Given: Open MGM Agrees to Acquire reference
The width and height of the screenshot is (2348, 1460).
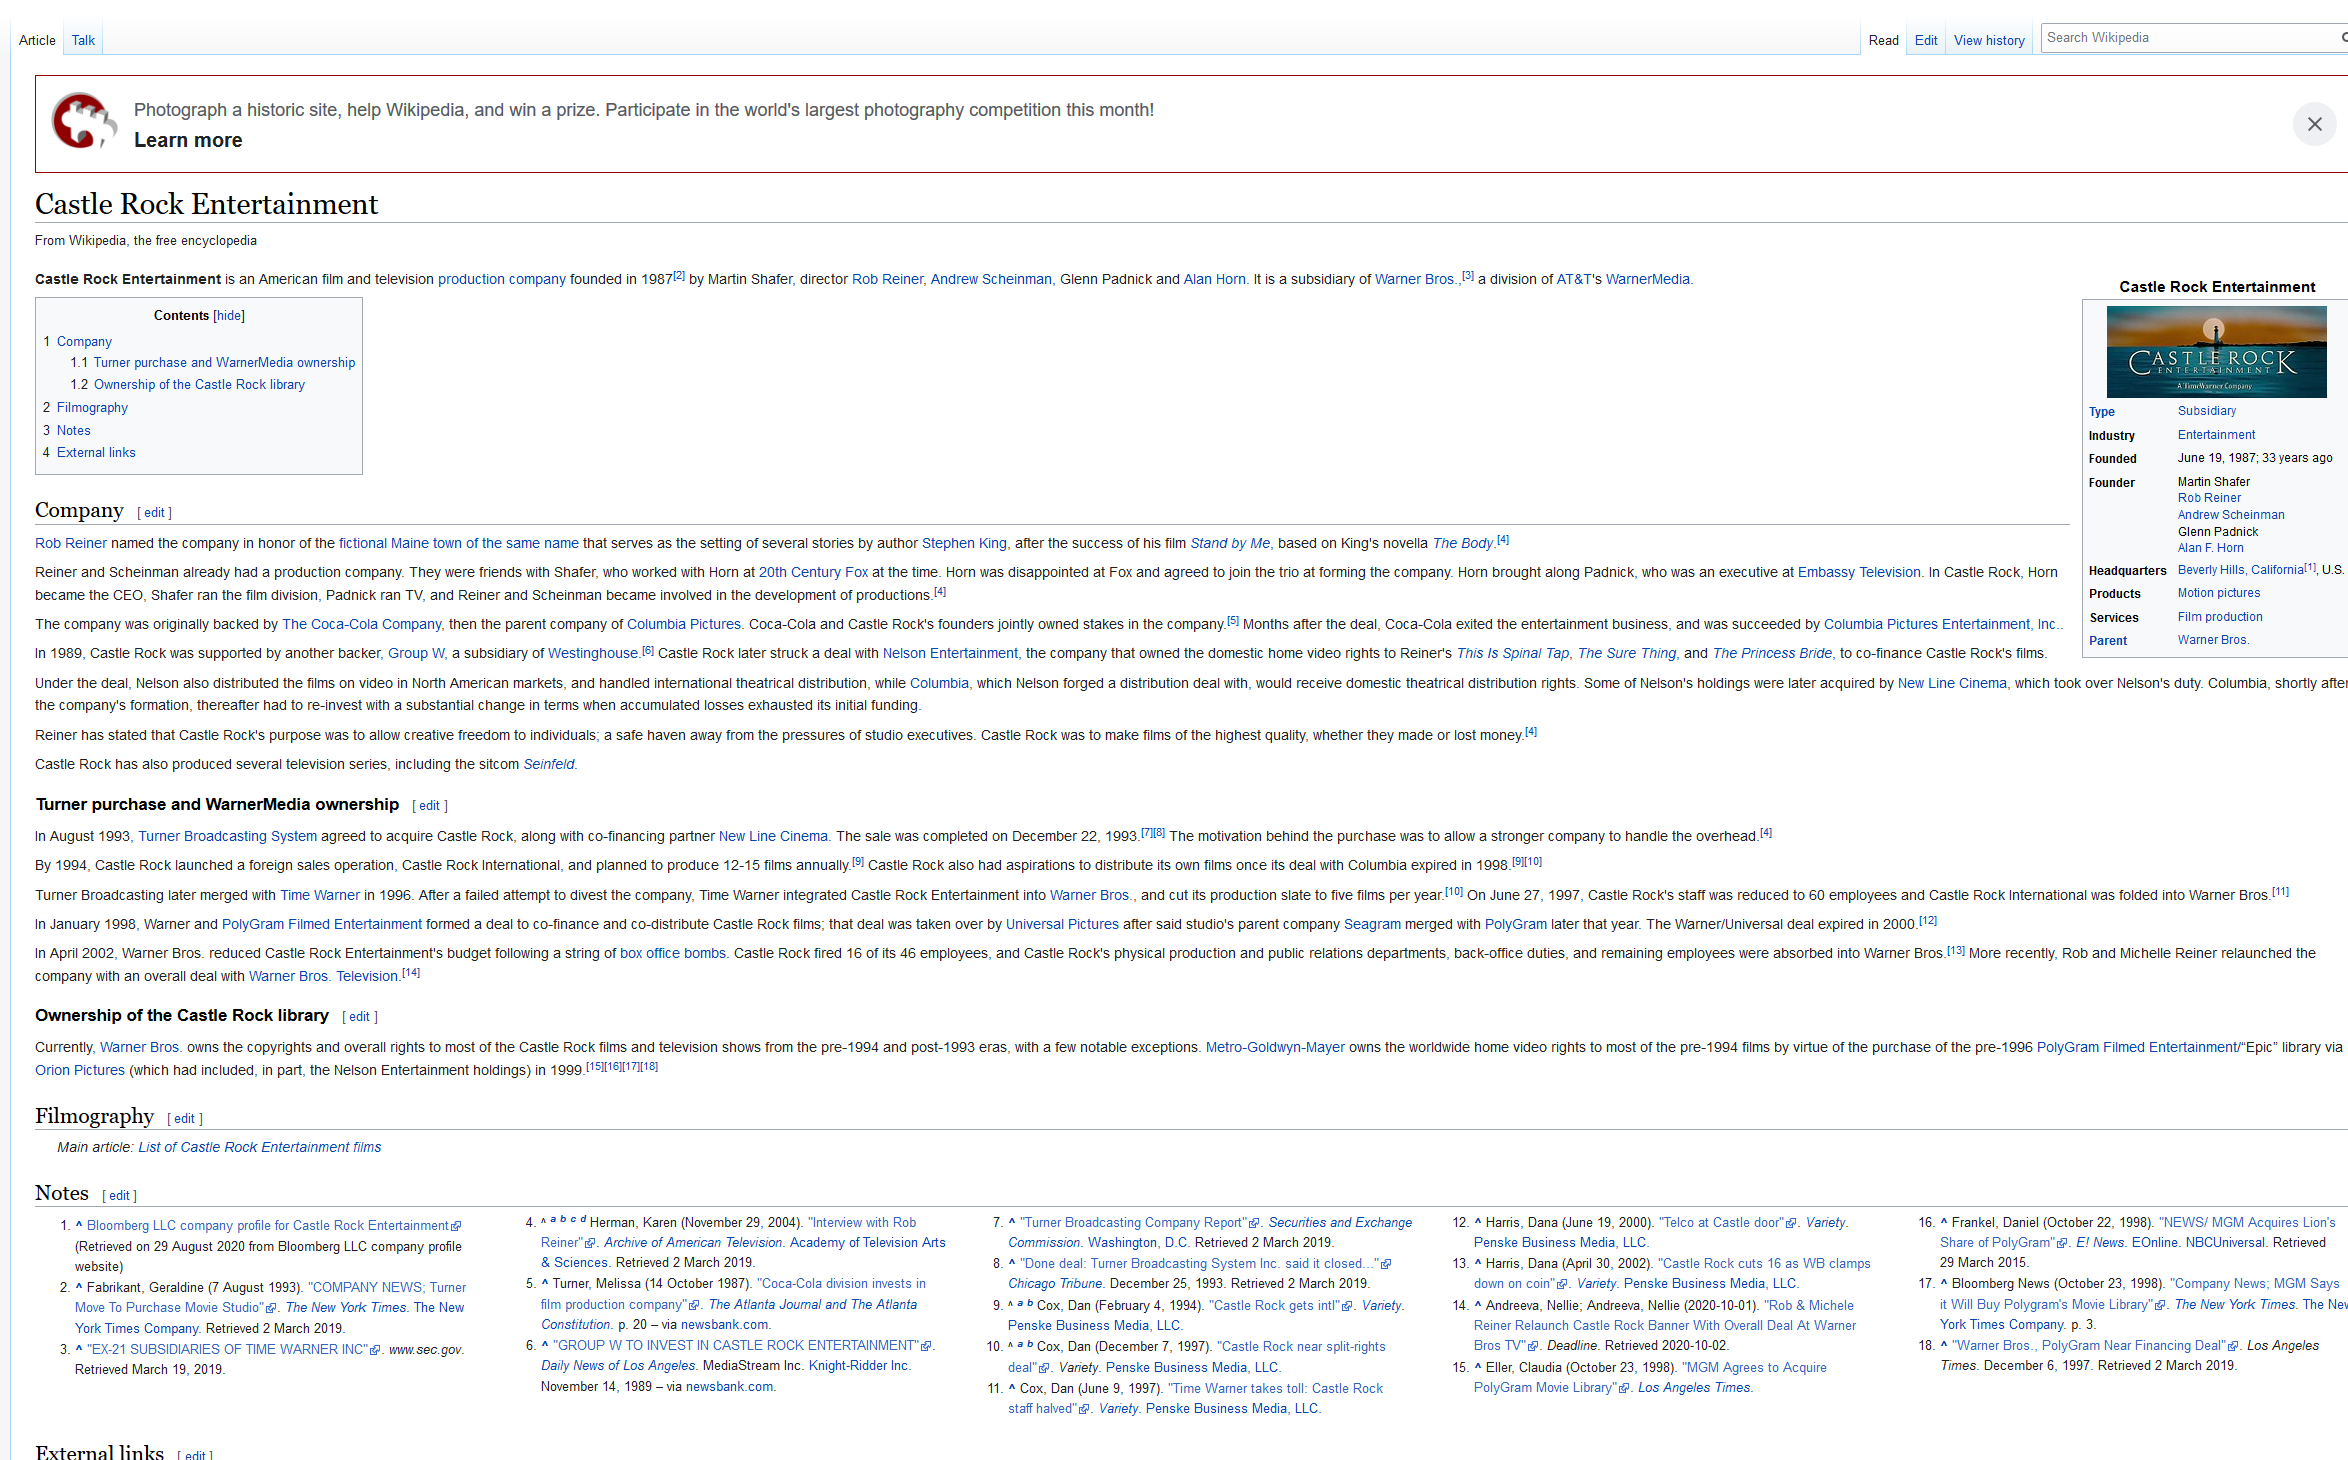Looking at the screenshot, I should click(x=1650, y=1378).
